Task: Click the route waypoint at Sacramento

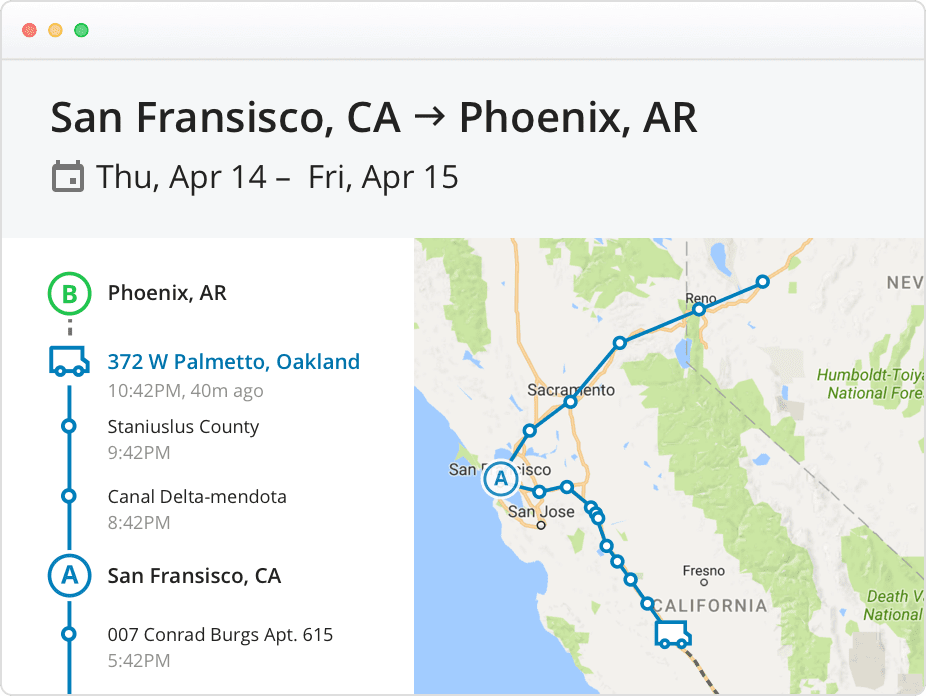Action: pos(570,402)
